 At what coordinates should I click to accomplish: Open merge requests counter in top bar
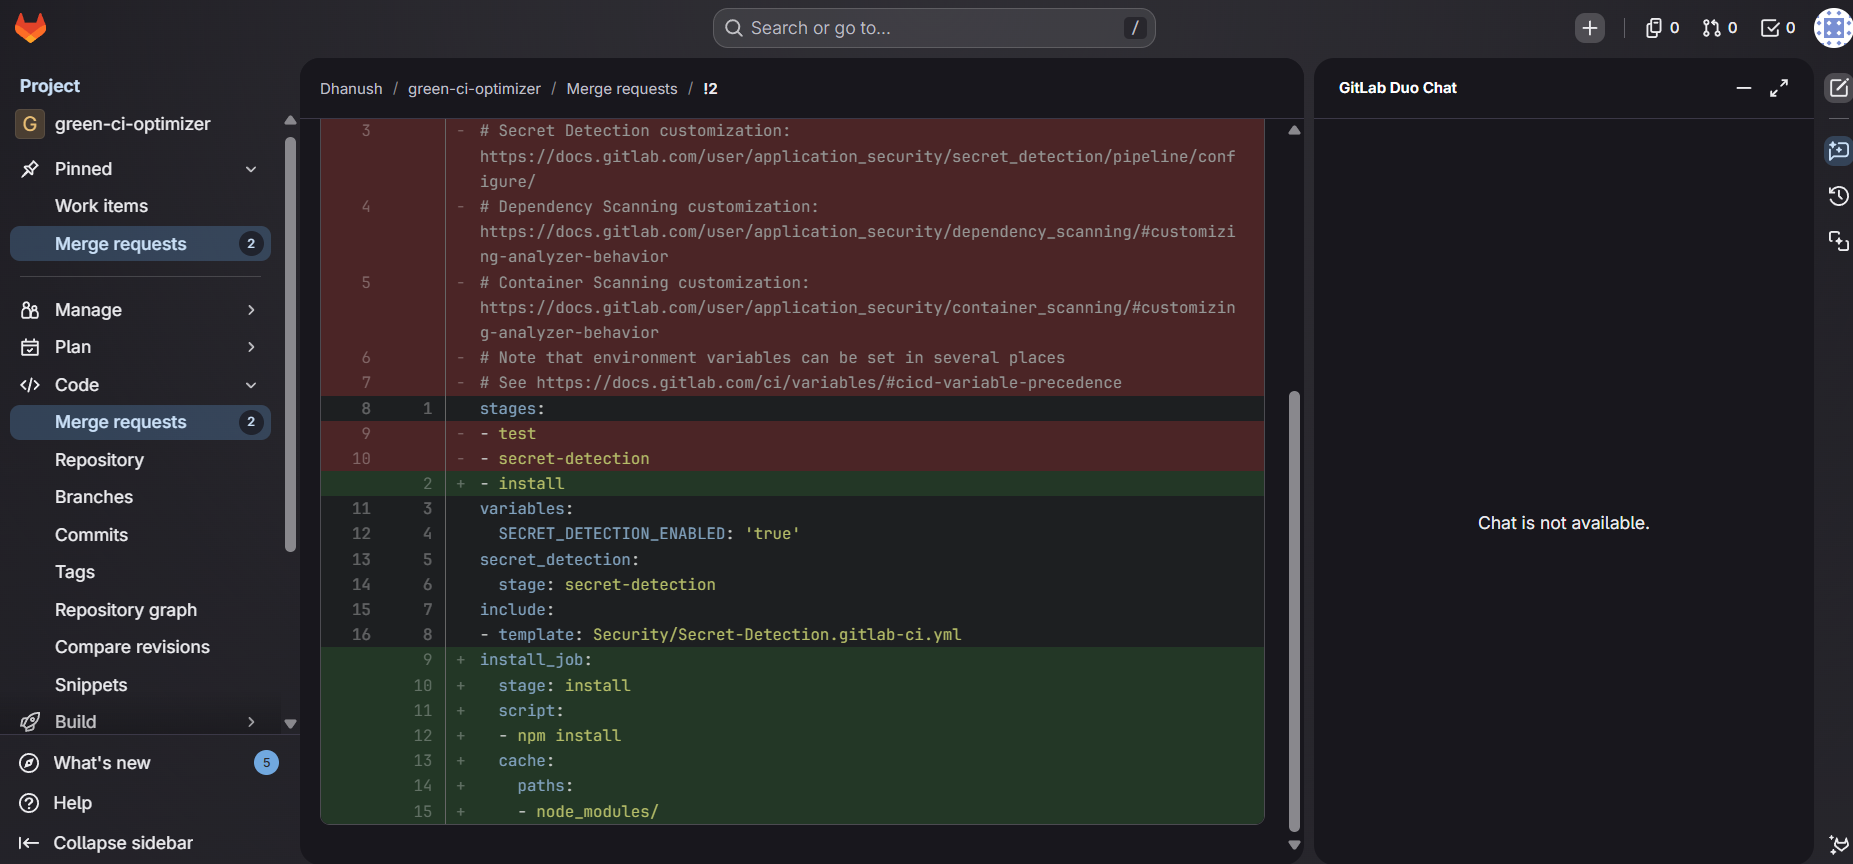coord(1720,28)
